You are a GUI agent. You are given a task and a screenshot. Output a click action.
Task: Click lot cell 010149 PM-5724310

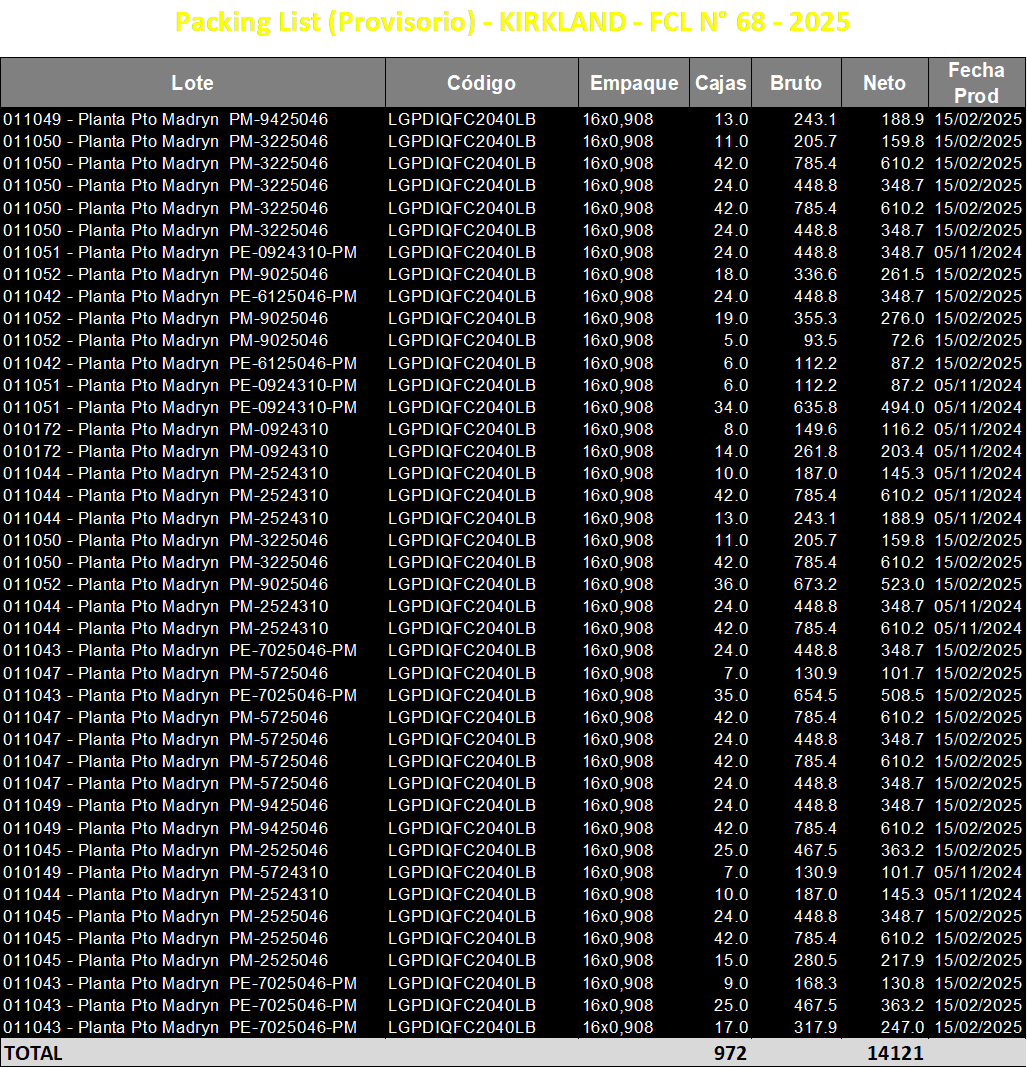tap(165, 873)
